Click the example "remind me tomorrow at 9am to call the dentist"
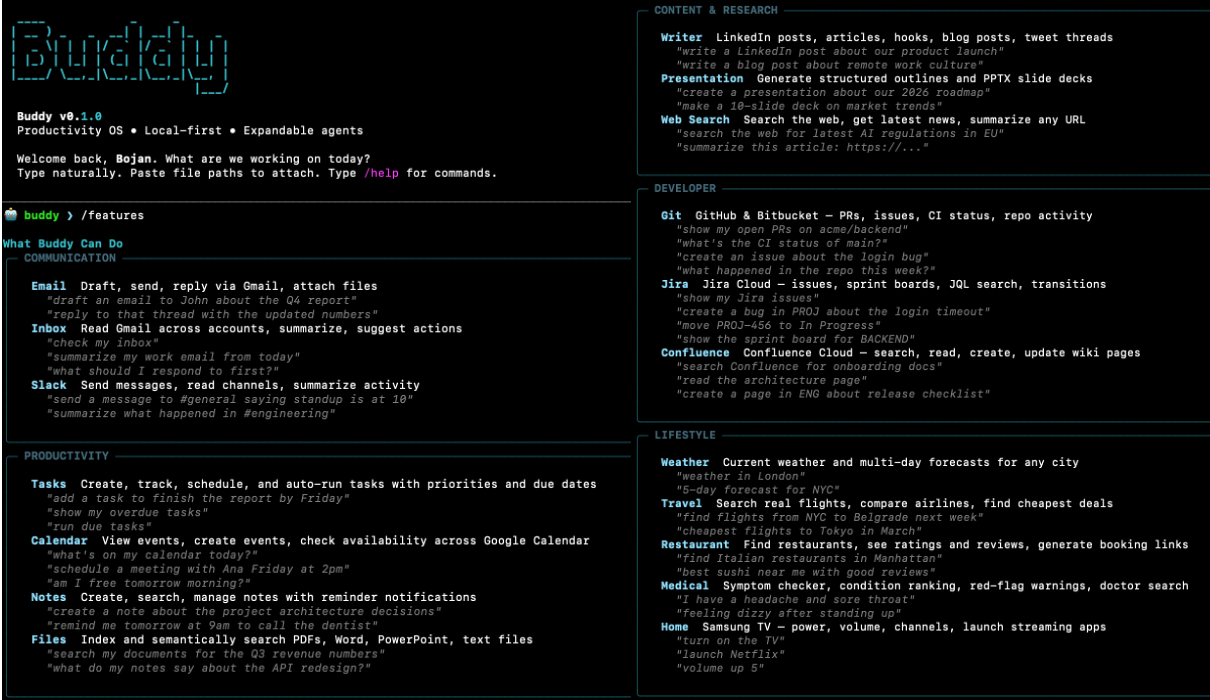Screen dimensions: 1210x700 (x=212, y=625)
